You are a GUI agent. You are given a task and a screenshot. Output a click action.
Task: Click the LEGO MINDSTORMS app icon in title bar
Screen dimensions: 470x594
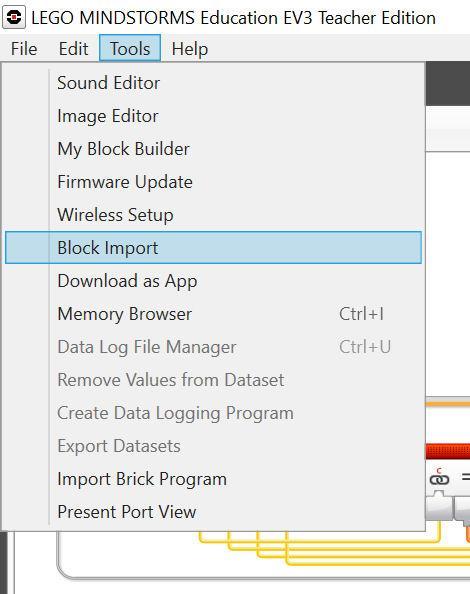coord(14,17)
